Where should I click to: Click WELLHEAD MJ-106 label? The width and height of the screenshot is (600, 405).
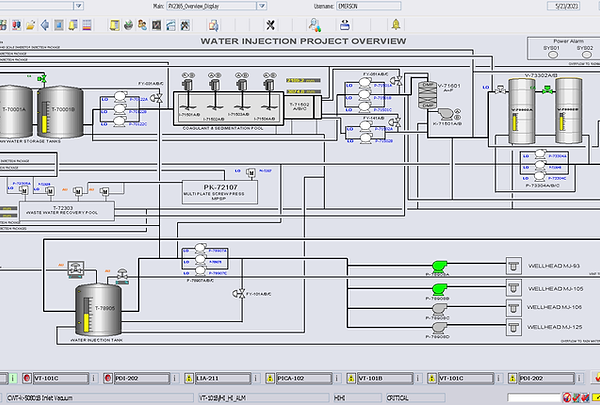(554, 307)
